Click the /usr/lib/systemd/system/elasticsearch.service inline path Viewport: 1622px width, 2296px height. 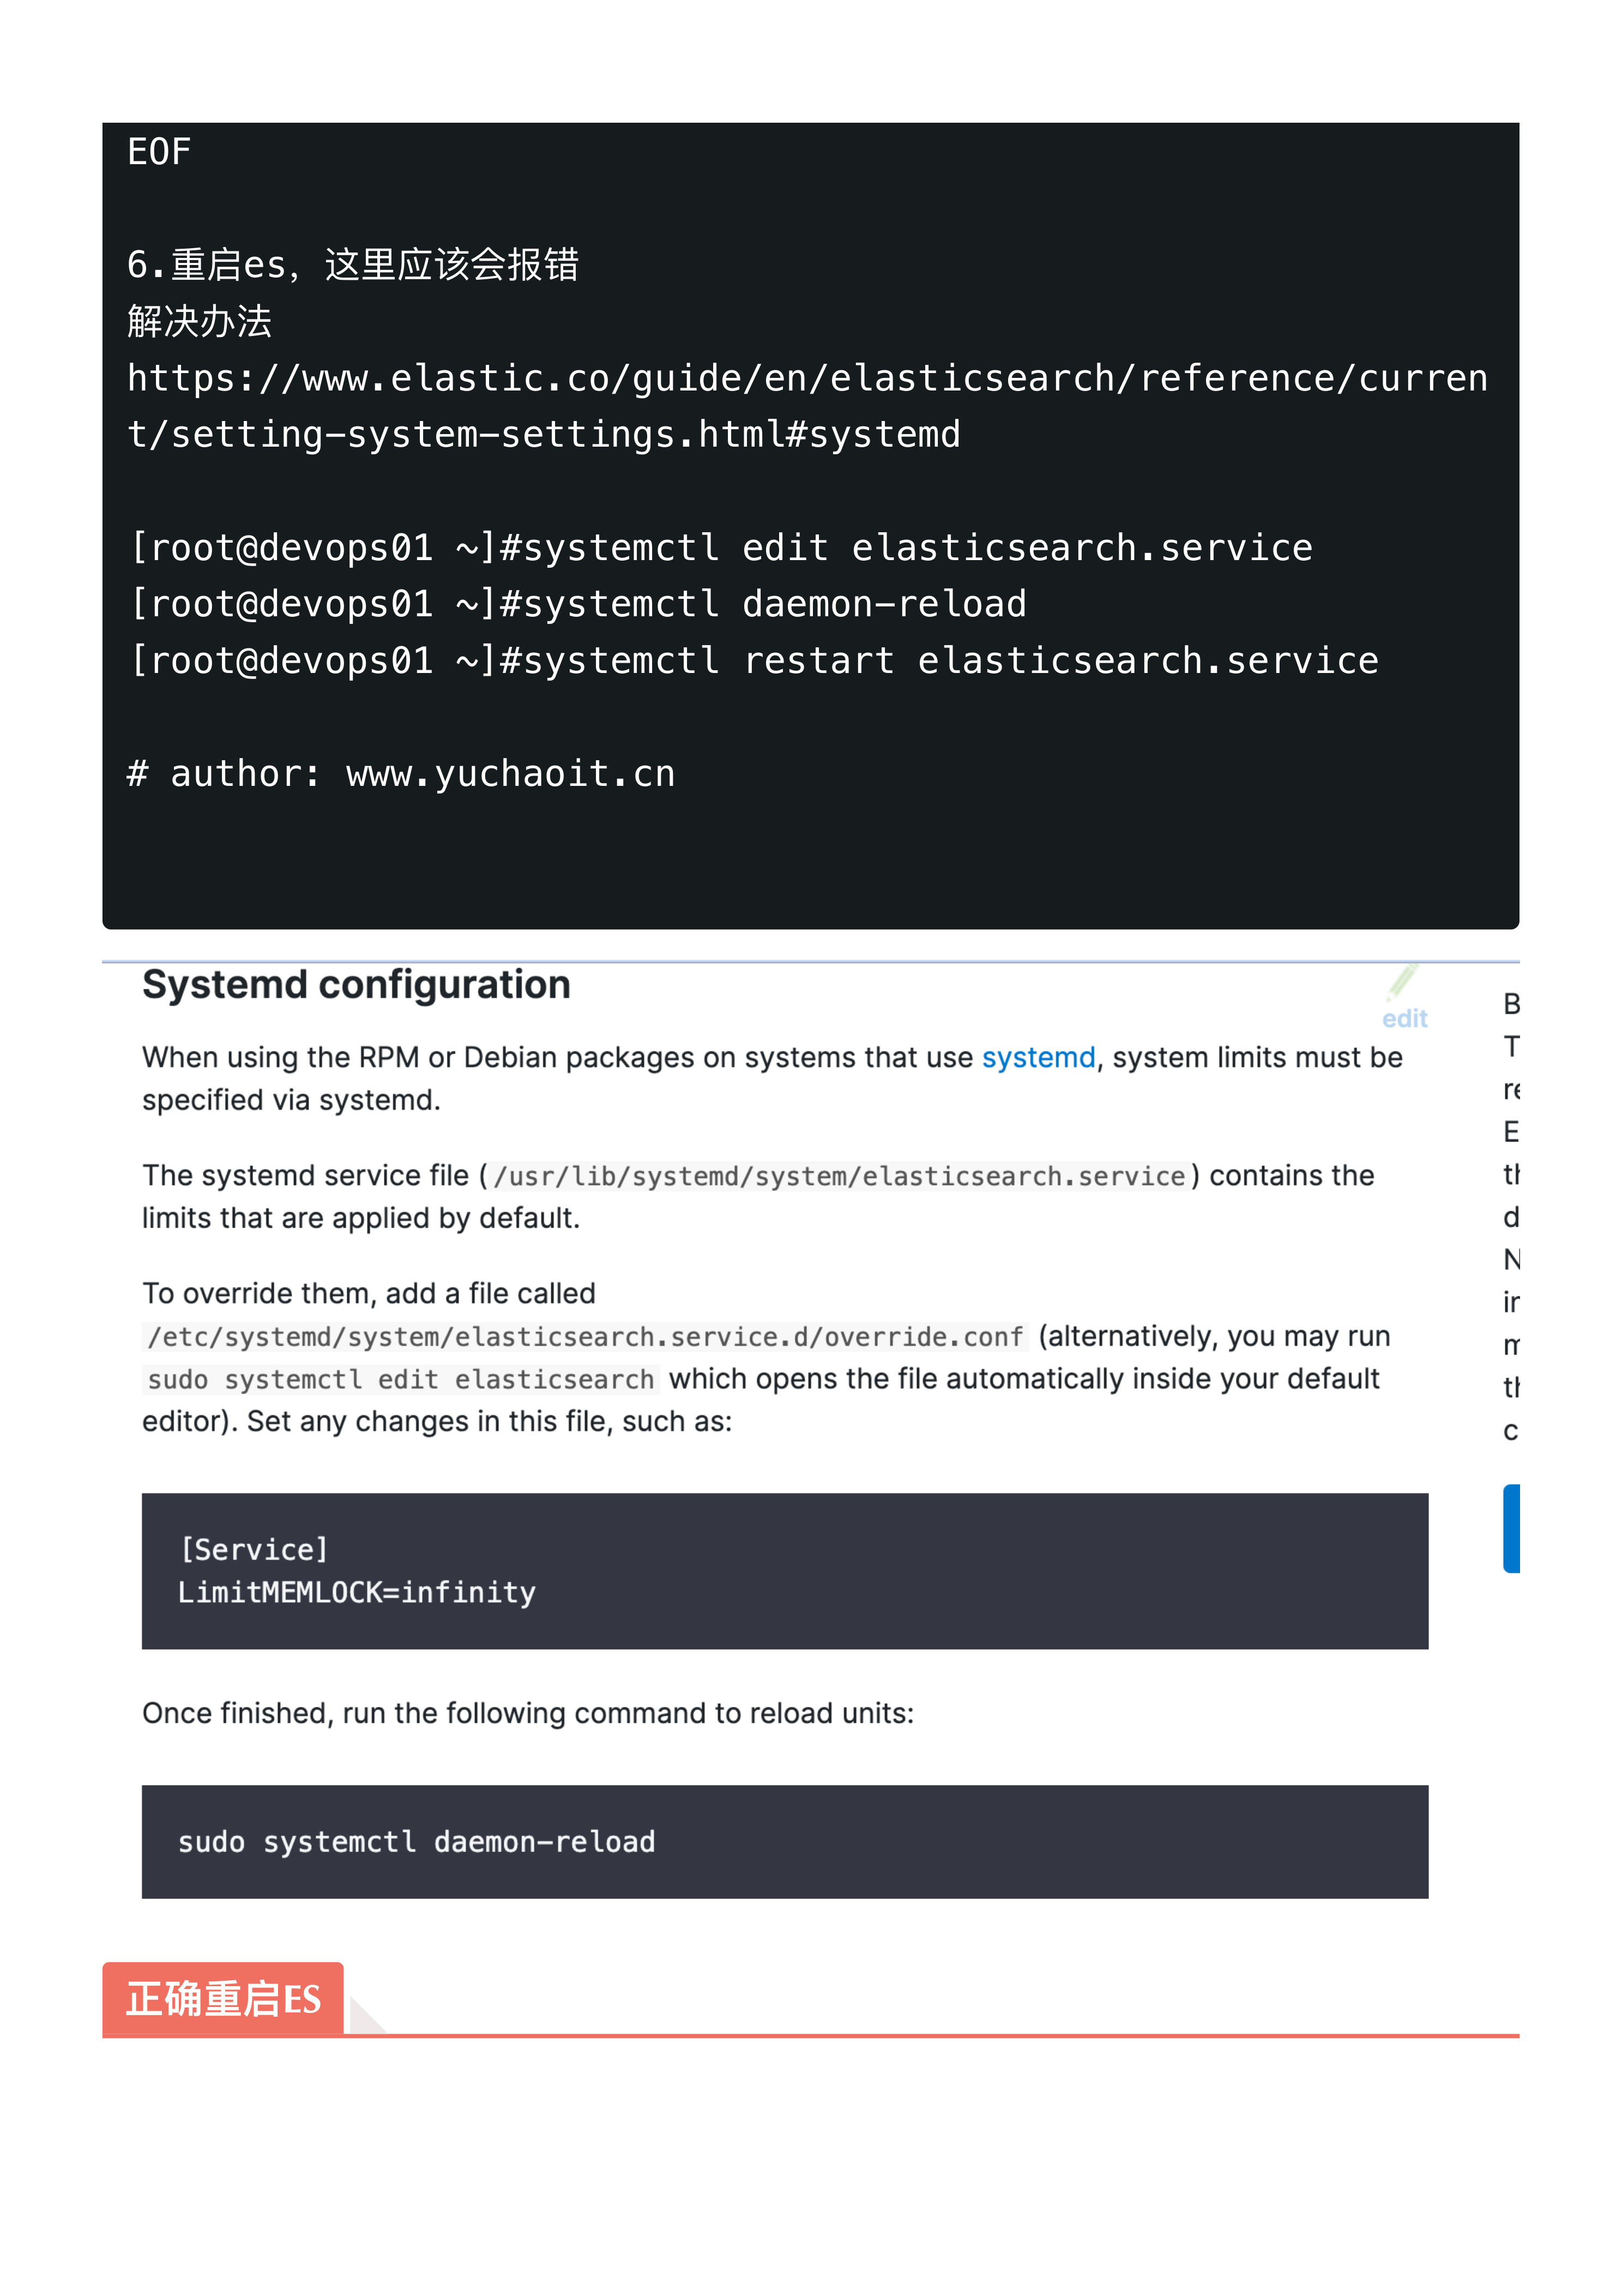coord(839,1176)
